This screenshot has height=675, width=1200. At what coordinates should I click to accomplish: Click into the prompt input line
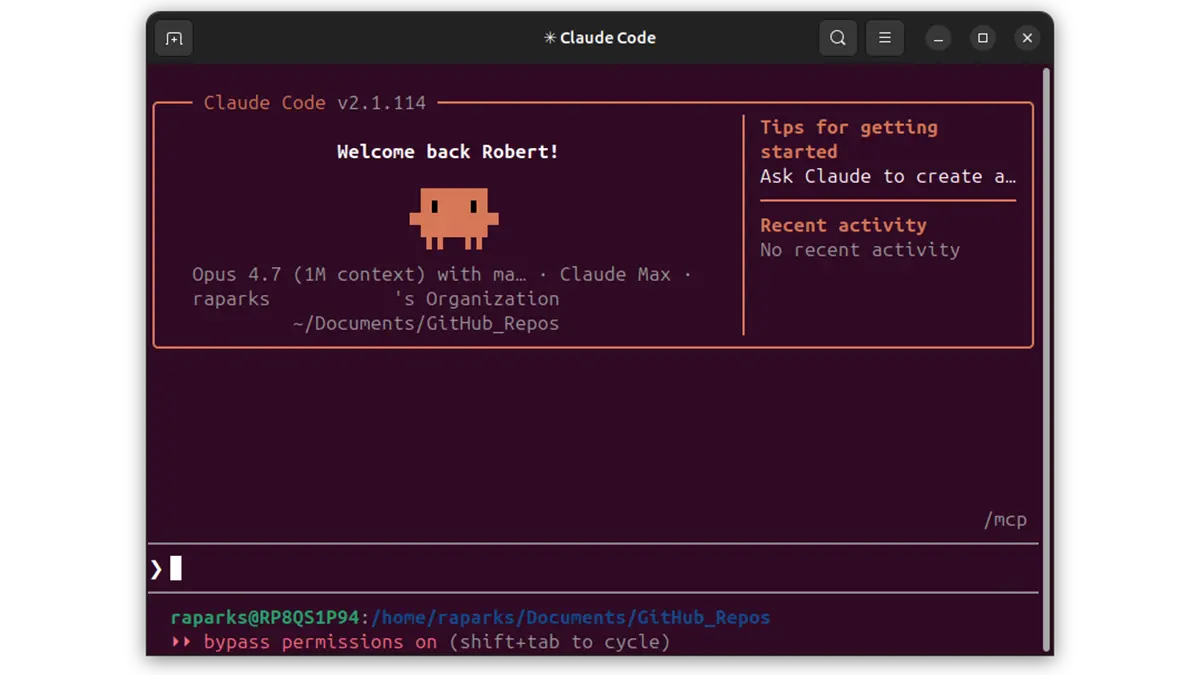coord(594,569)
